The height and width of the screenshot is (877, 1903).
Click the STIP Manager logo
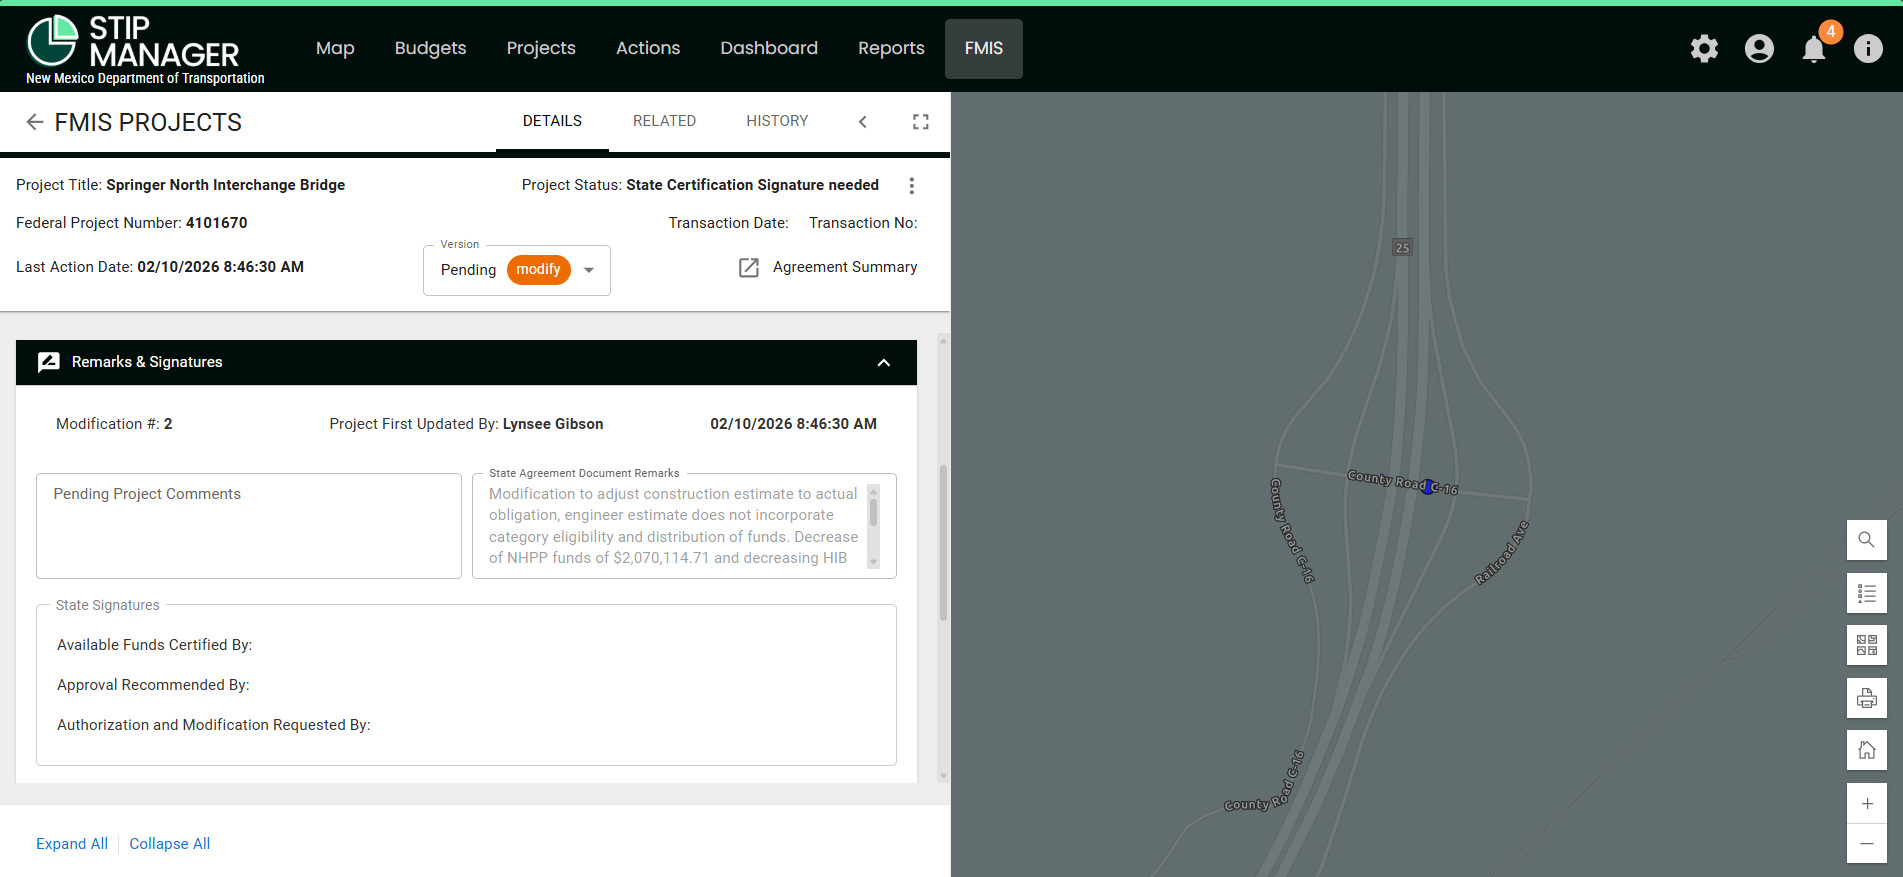tap(145, 49)
